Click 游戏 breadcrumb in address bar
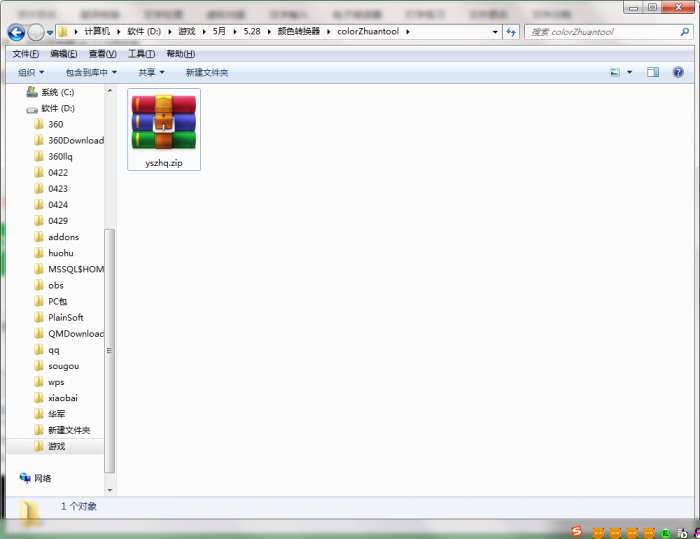Viewport: 700px width, 539px height. (187, 31)
